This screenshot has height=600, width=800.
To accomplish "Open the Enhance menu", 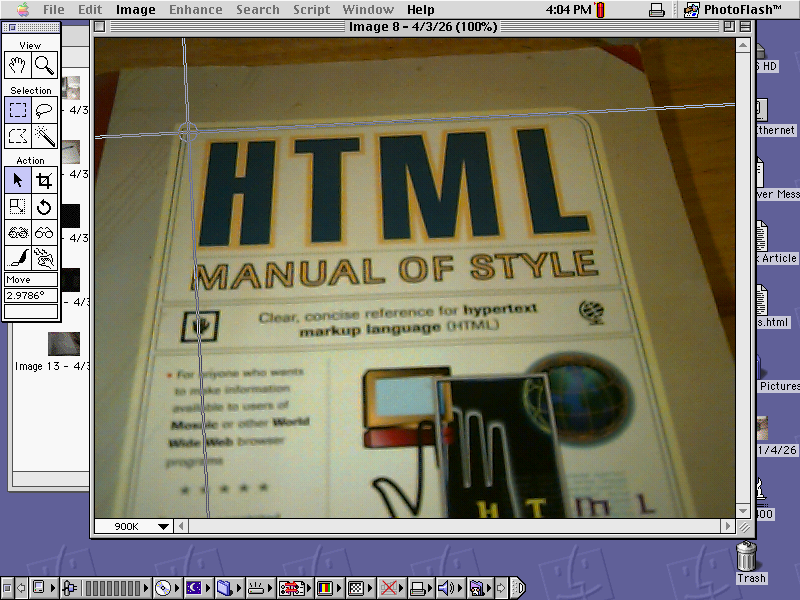I will click(195, 10).
